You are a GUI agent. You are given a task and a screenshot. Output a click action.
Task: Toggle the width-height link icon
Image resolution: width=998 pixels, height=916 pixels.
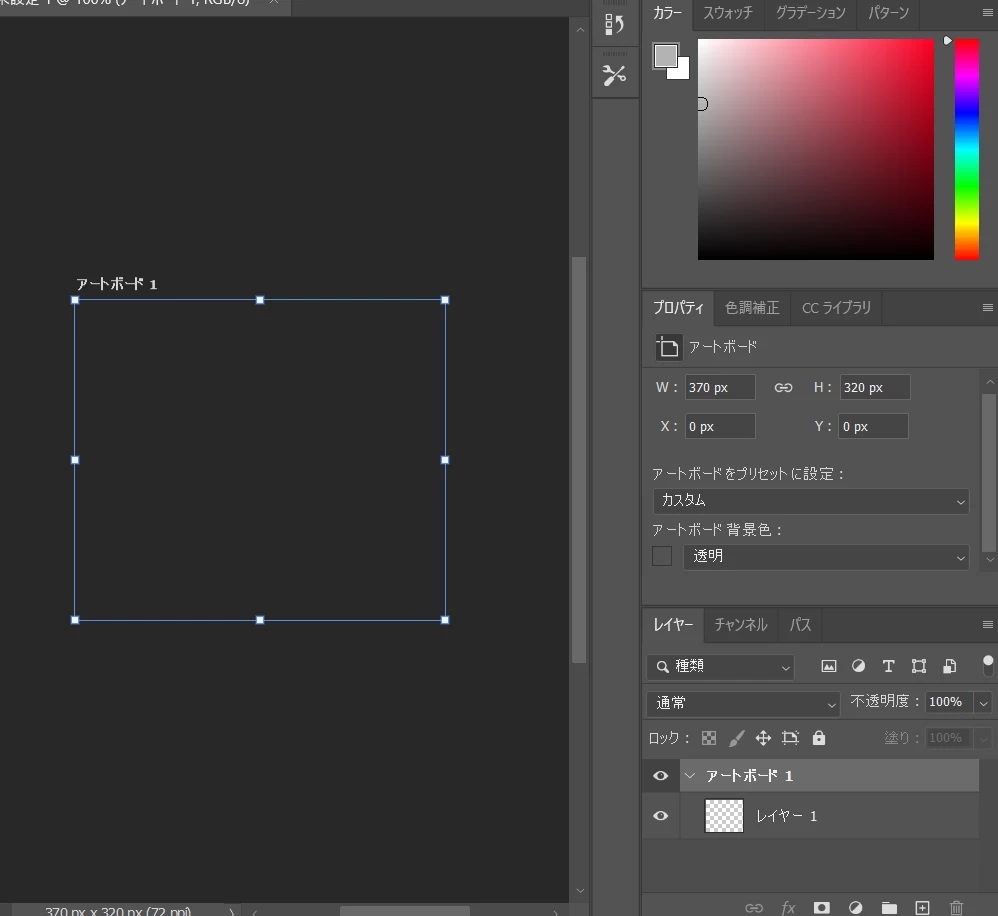click(784, 388)
